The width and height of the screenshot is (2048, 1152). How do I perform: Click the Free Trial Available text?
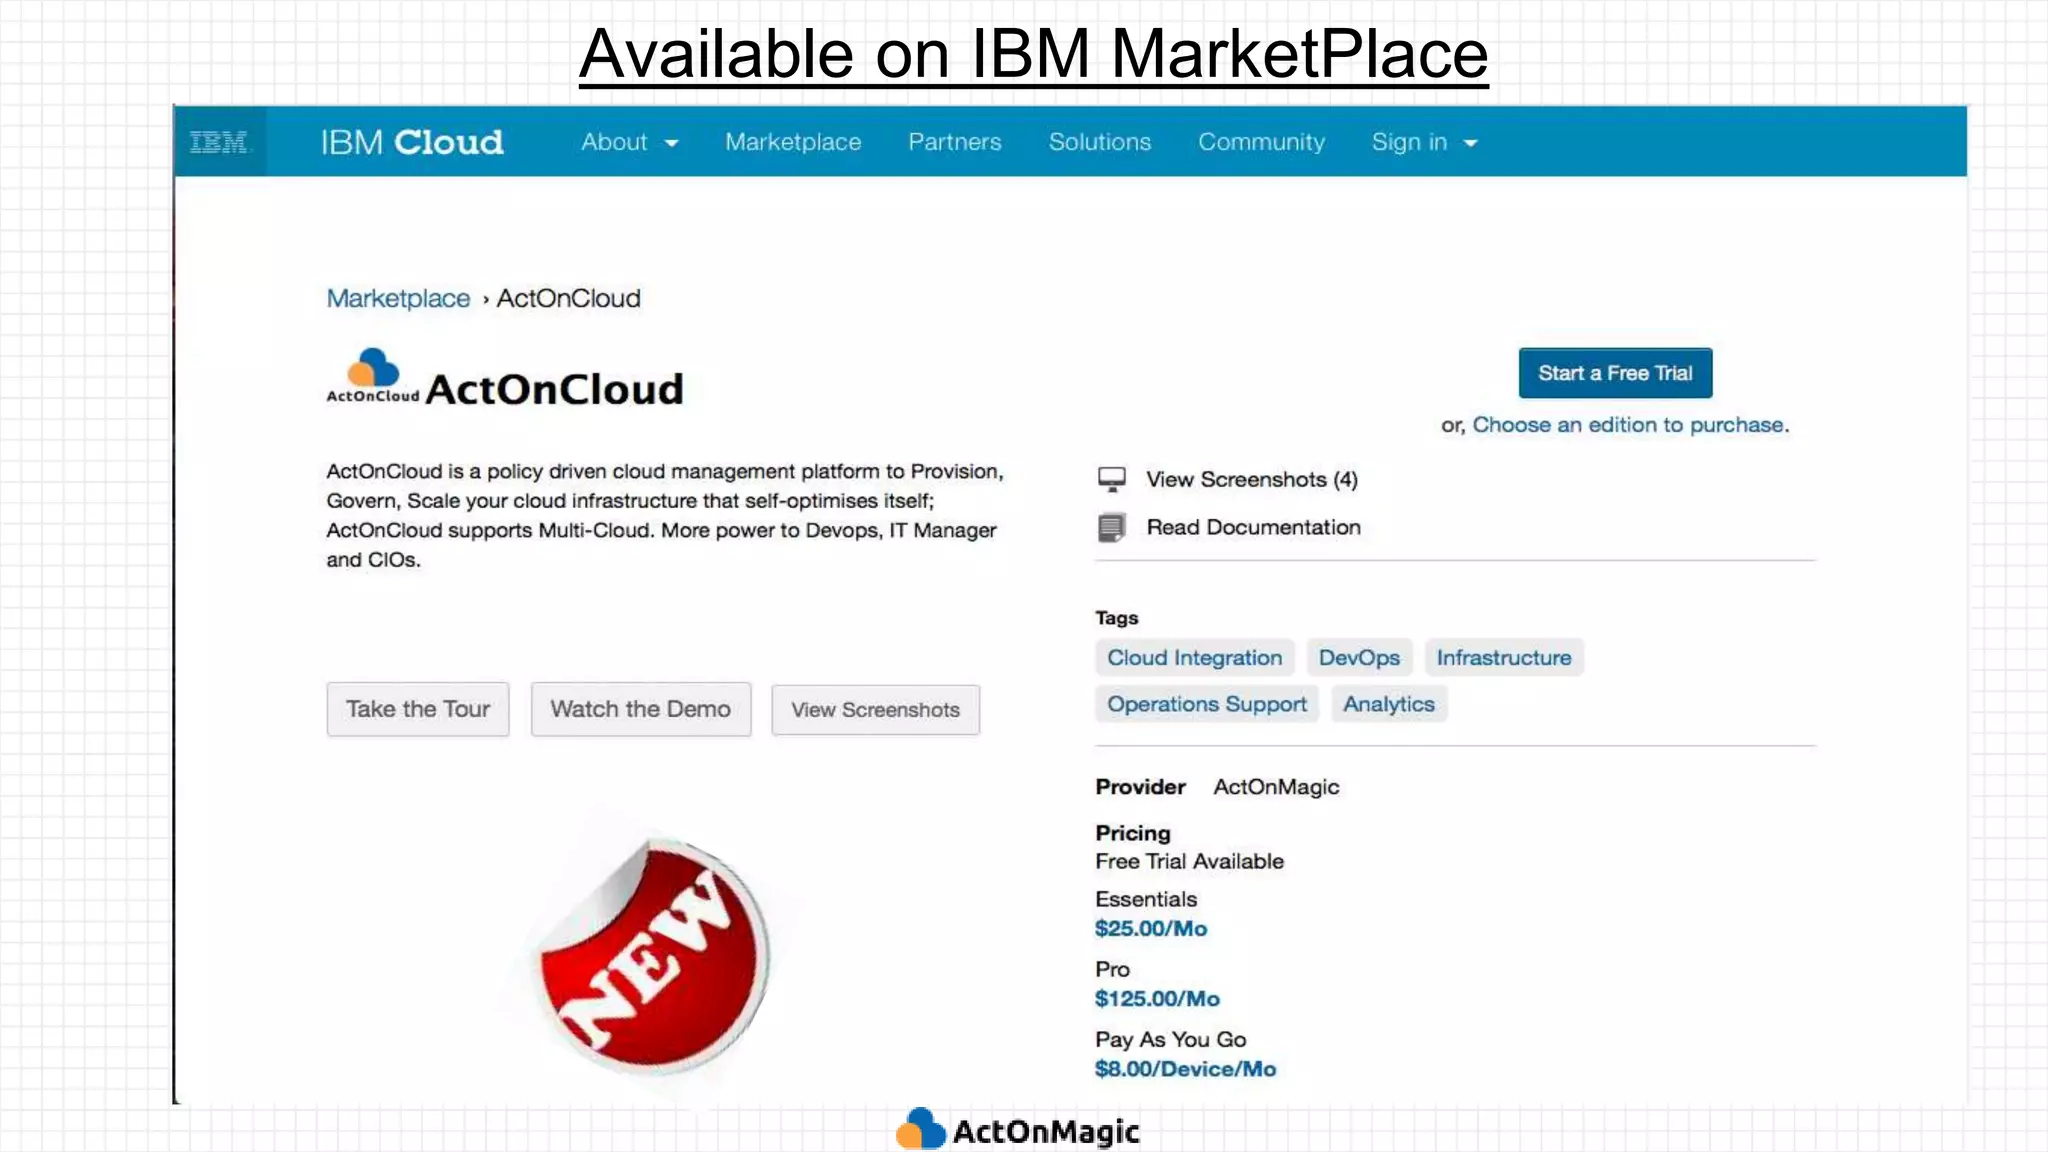(x=1190, y=861)
